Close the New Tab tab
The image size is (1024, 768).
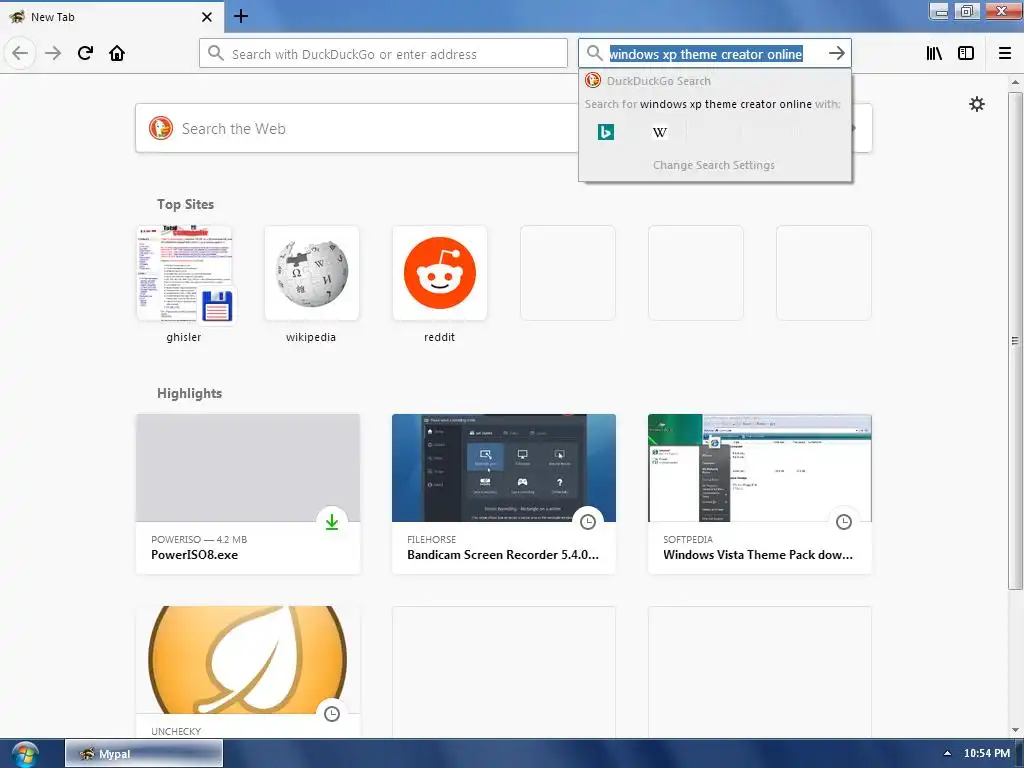pos(206,17)
